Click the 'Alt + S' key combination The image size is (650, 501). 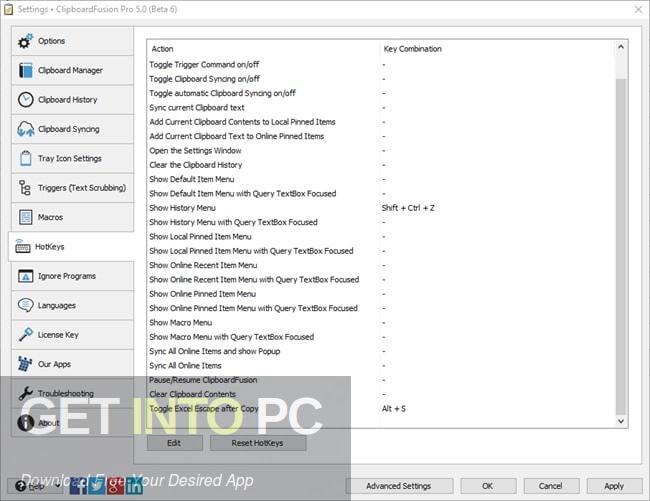[394, 409]
